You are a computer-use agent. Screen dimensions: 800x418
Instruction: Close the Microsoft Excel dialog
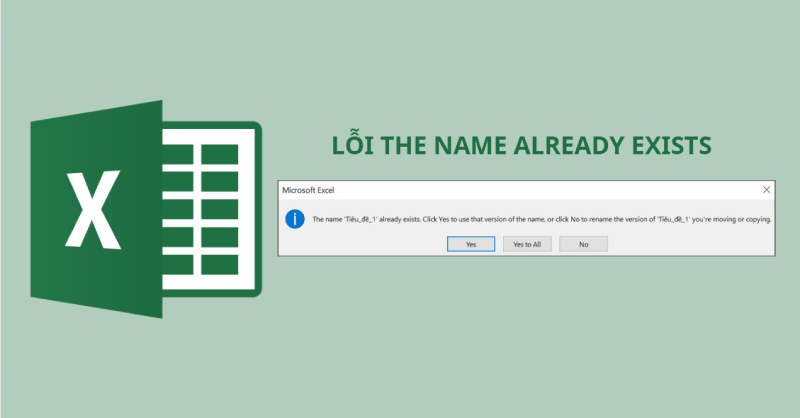point(766,189)
